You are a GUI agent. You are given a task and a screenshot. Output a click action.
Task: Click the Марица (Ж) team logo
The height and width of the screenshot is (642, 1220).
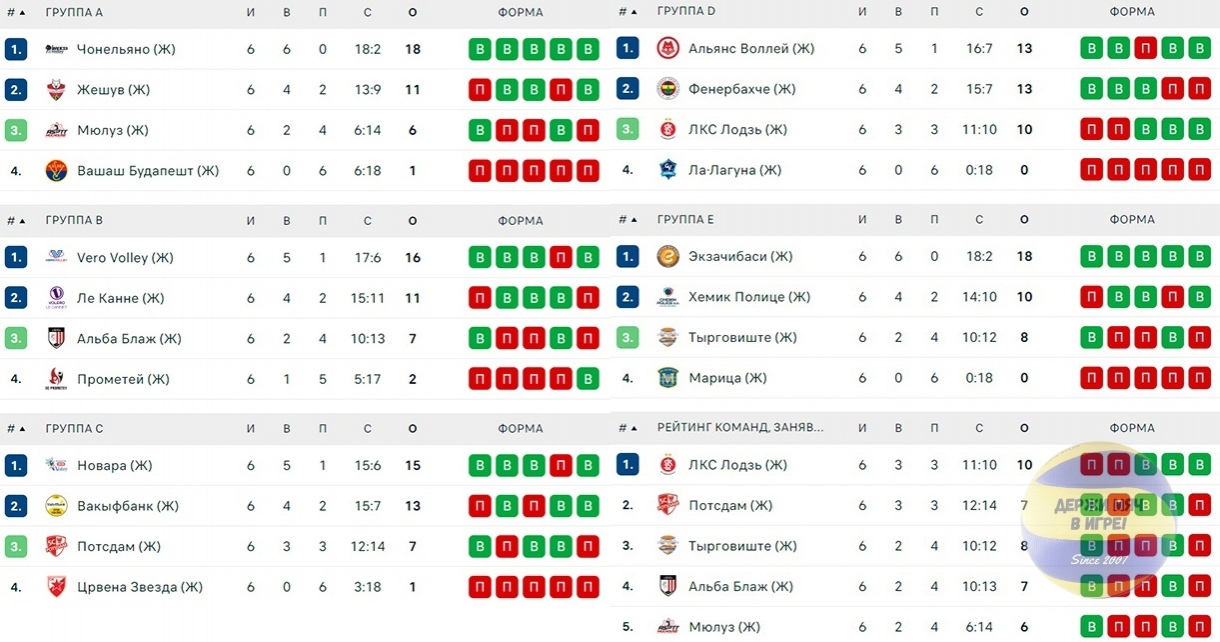667,378
